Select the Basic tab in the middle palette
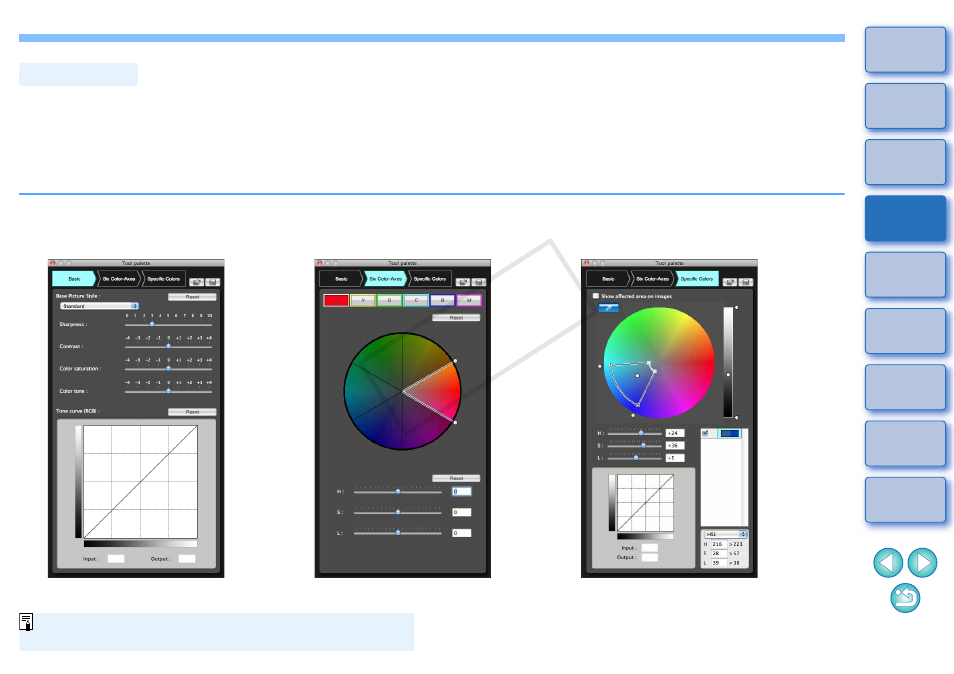The image size is (954, 674). click(x=341, y=279)
